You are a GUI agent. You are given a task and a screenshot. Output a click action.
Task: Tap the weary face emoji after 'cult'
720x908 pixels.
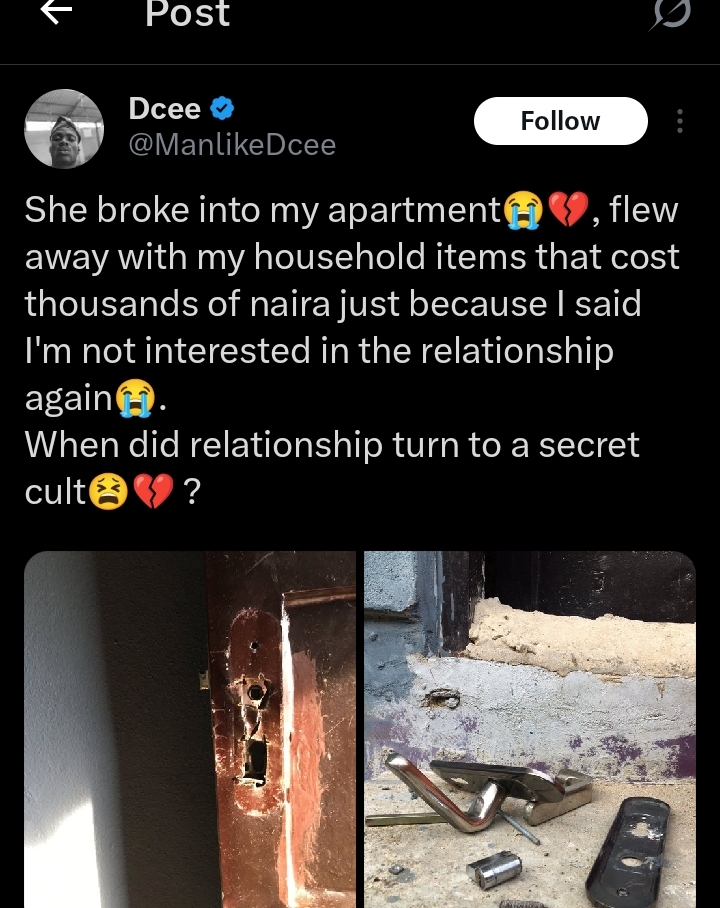[x=108, y=492]
